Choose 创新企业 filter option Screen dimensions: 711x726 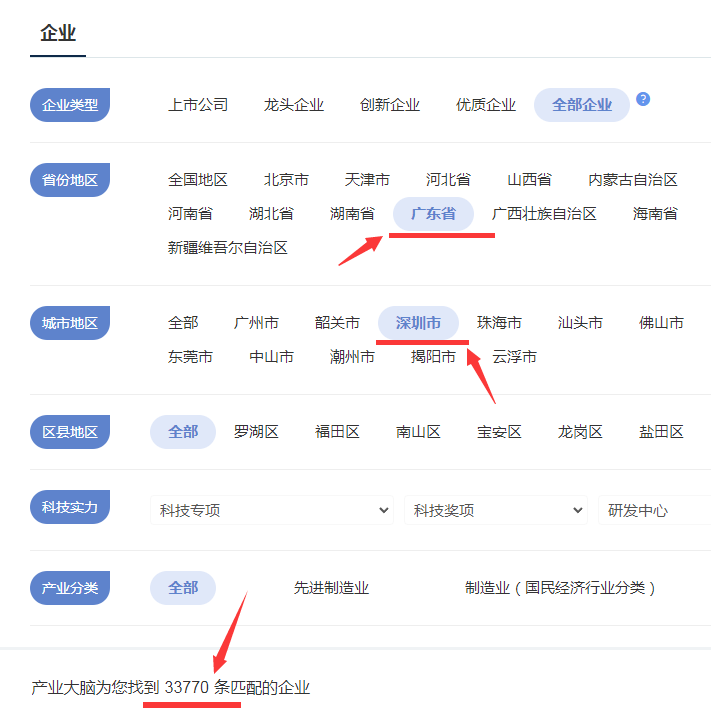(390, 105)
